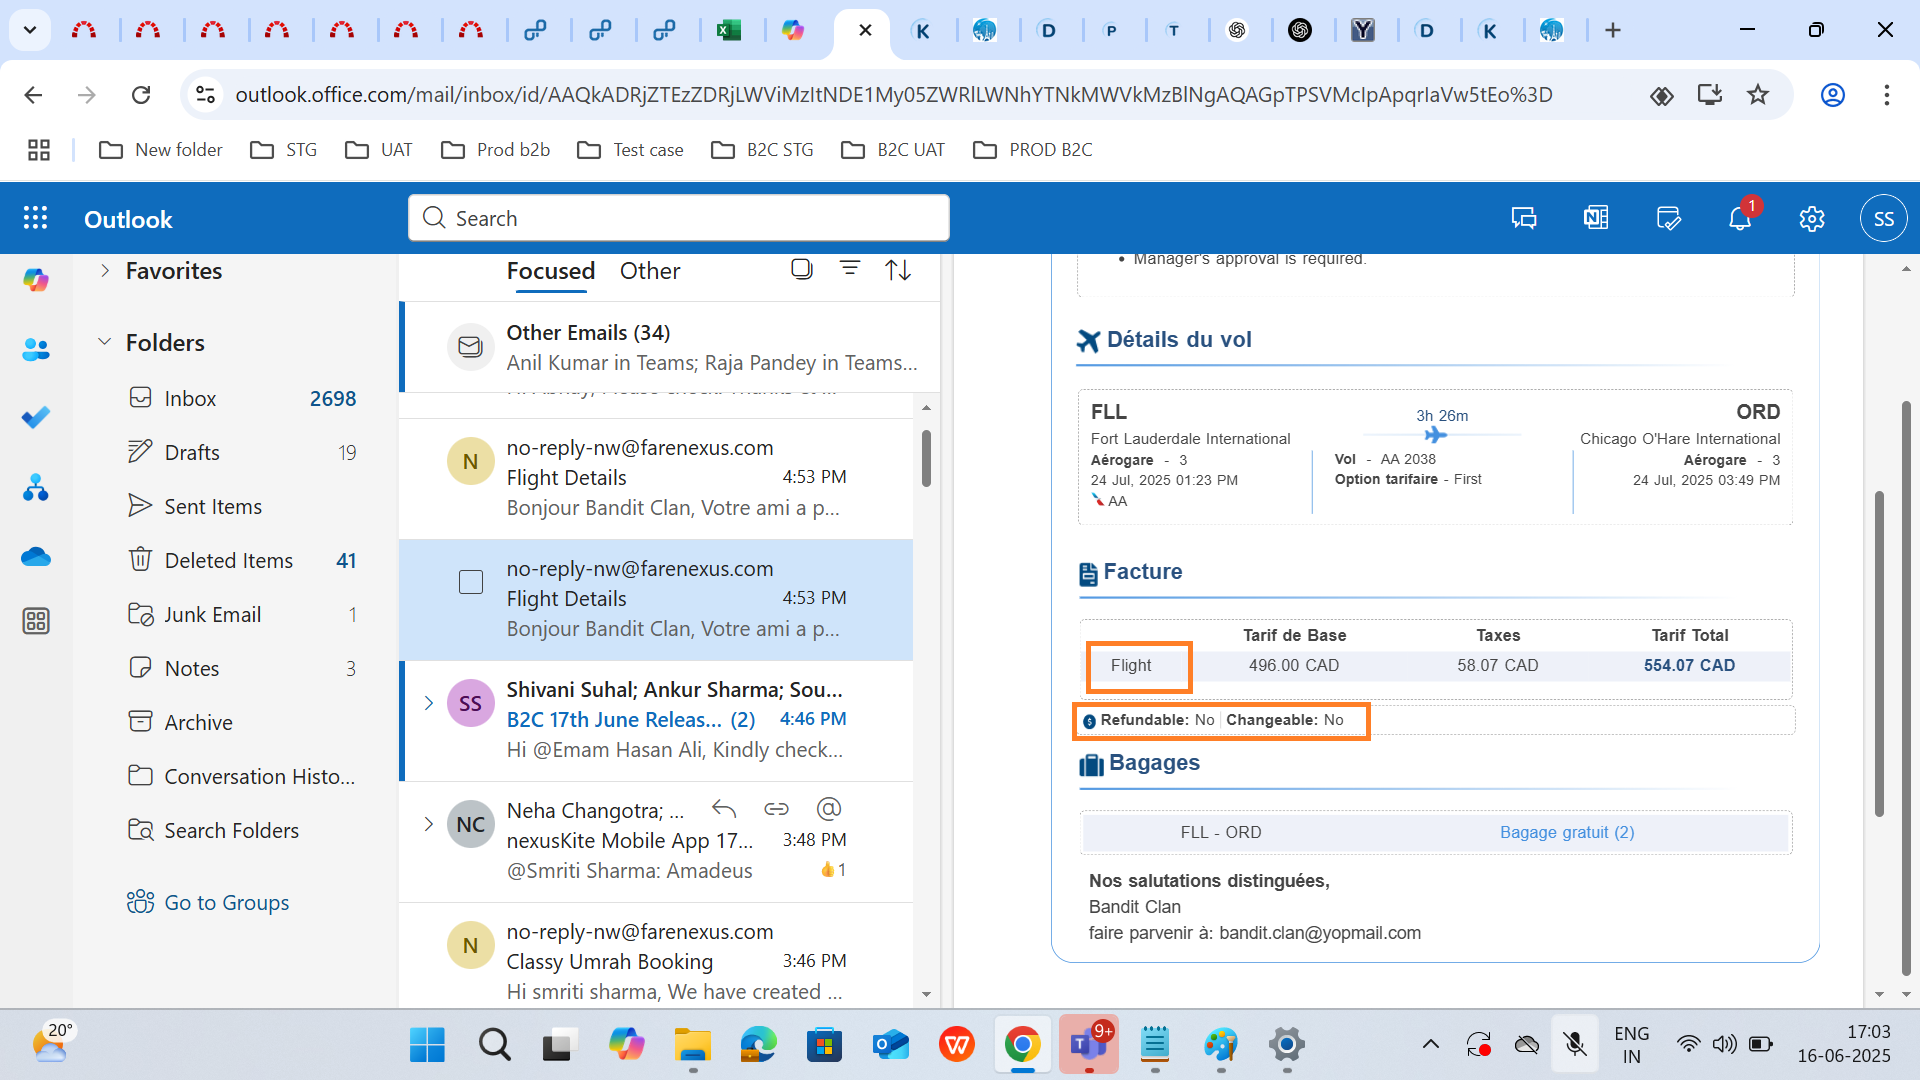Open Teams from Windows taskbar
1920x1080 pixels.
point(1088,1045)
